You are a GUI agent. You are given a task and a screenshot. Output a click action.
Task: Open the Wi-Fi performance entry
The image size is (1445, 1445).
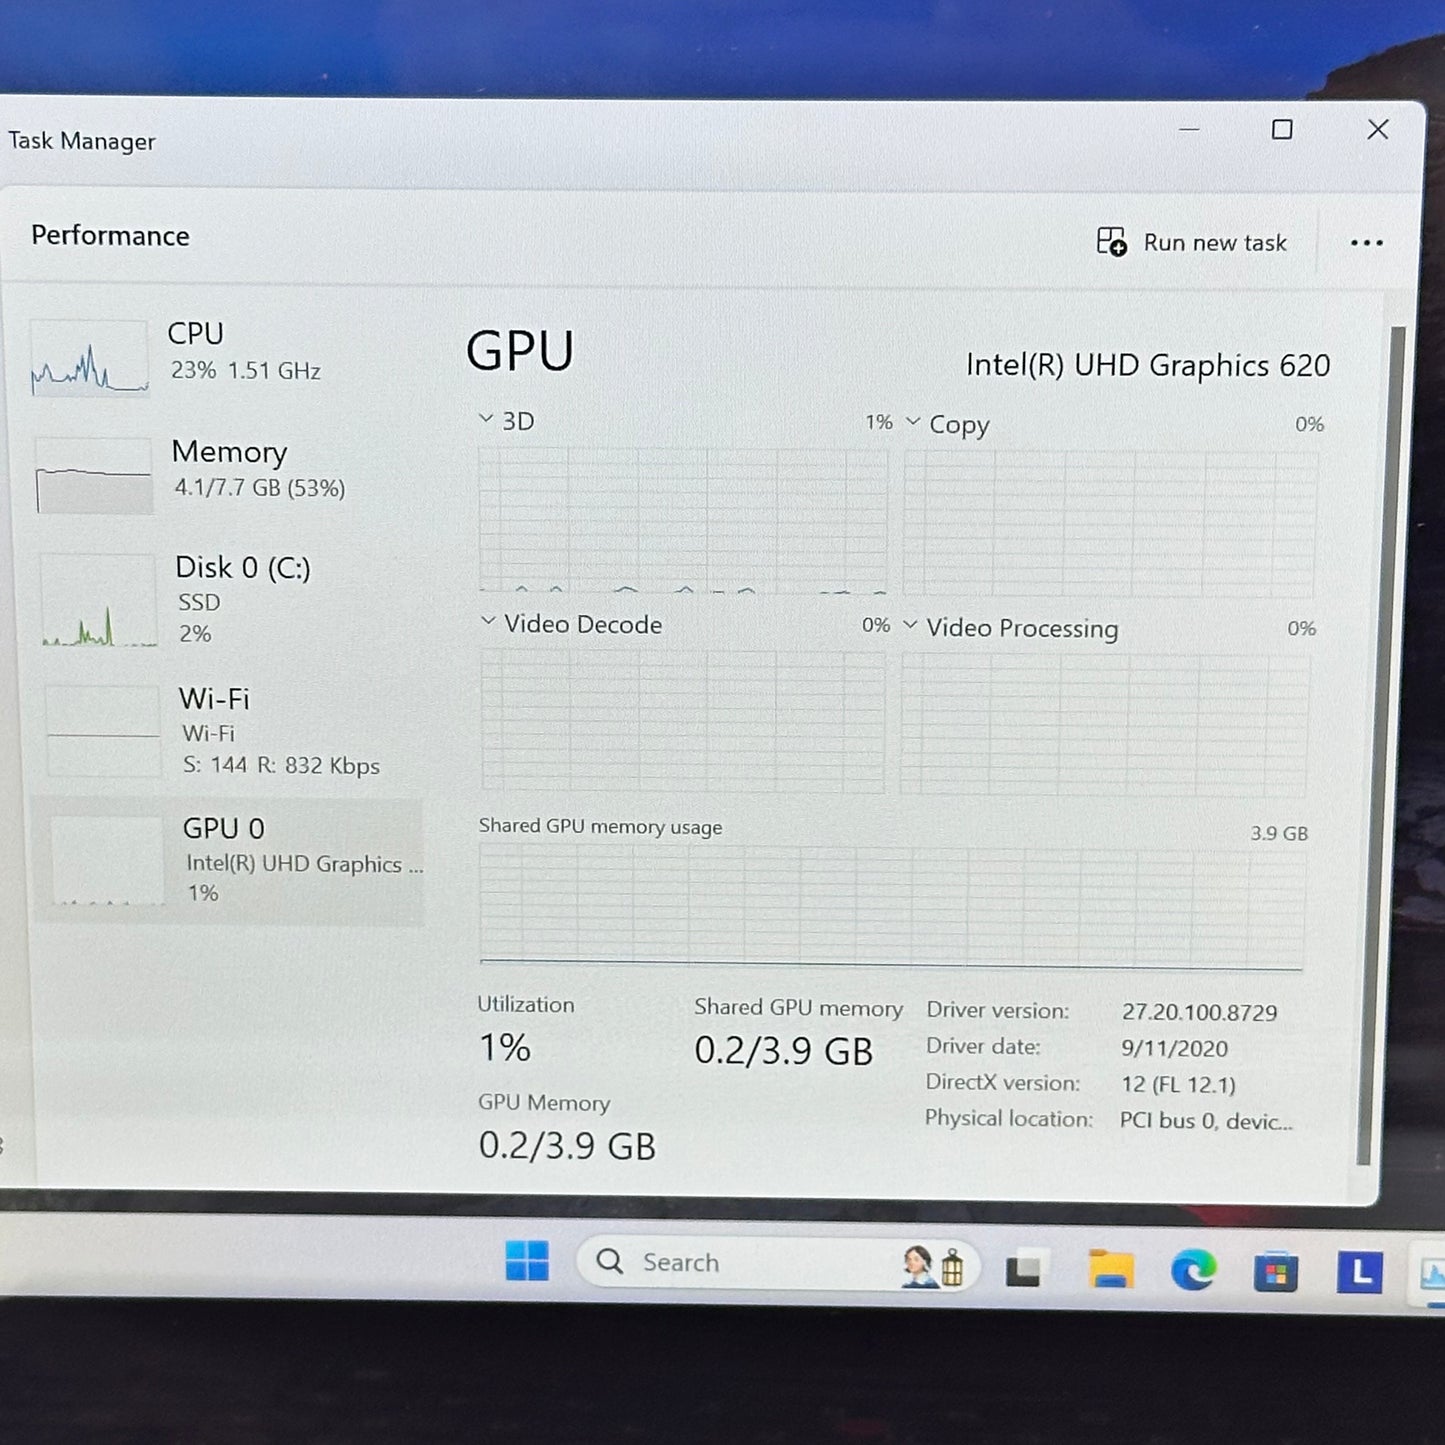tap(230, 731)
